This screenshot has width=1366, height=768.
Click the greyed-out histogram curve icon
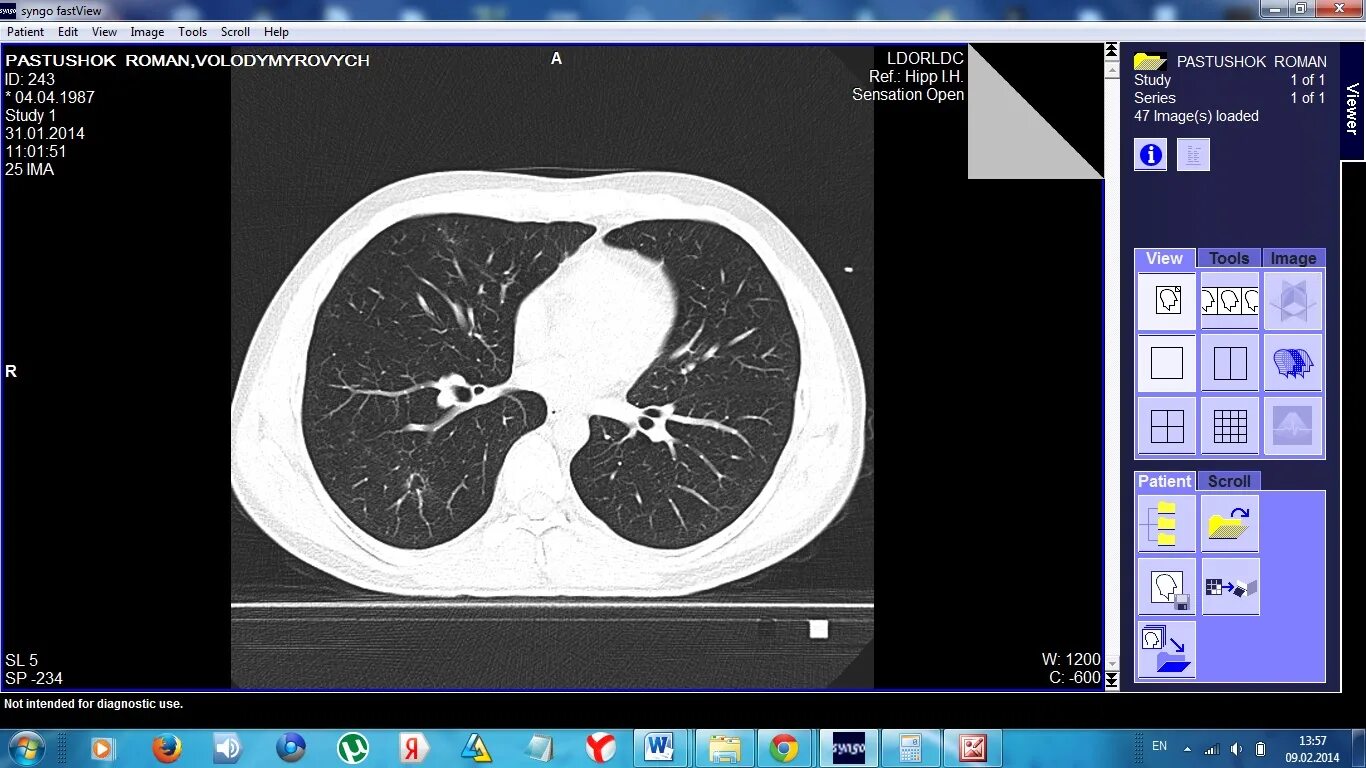pyautogui.click(x=1293, y=426)
